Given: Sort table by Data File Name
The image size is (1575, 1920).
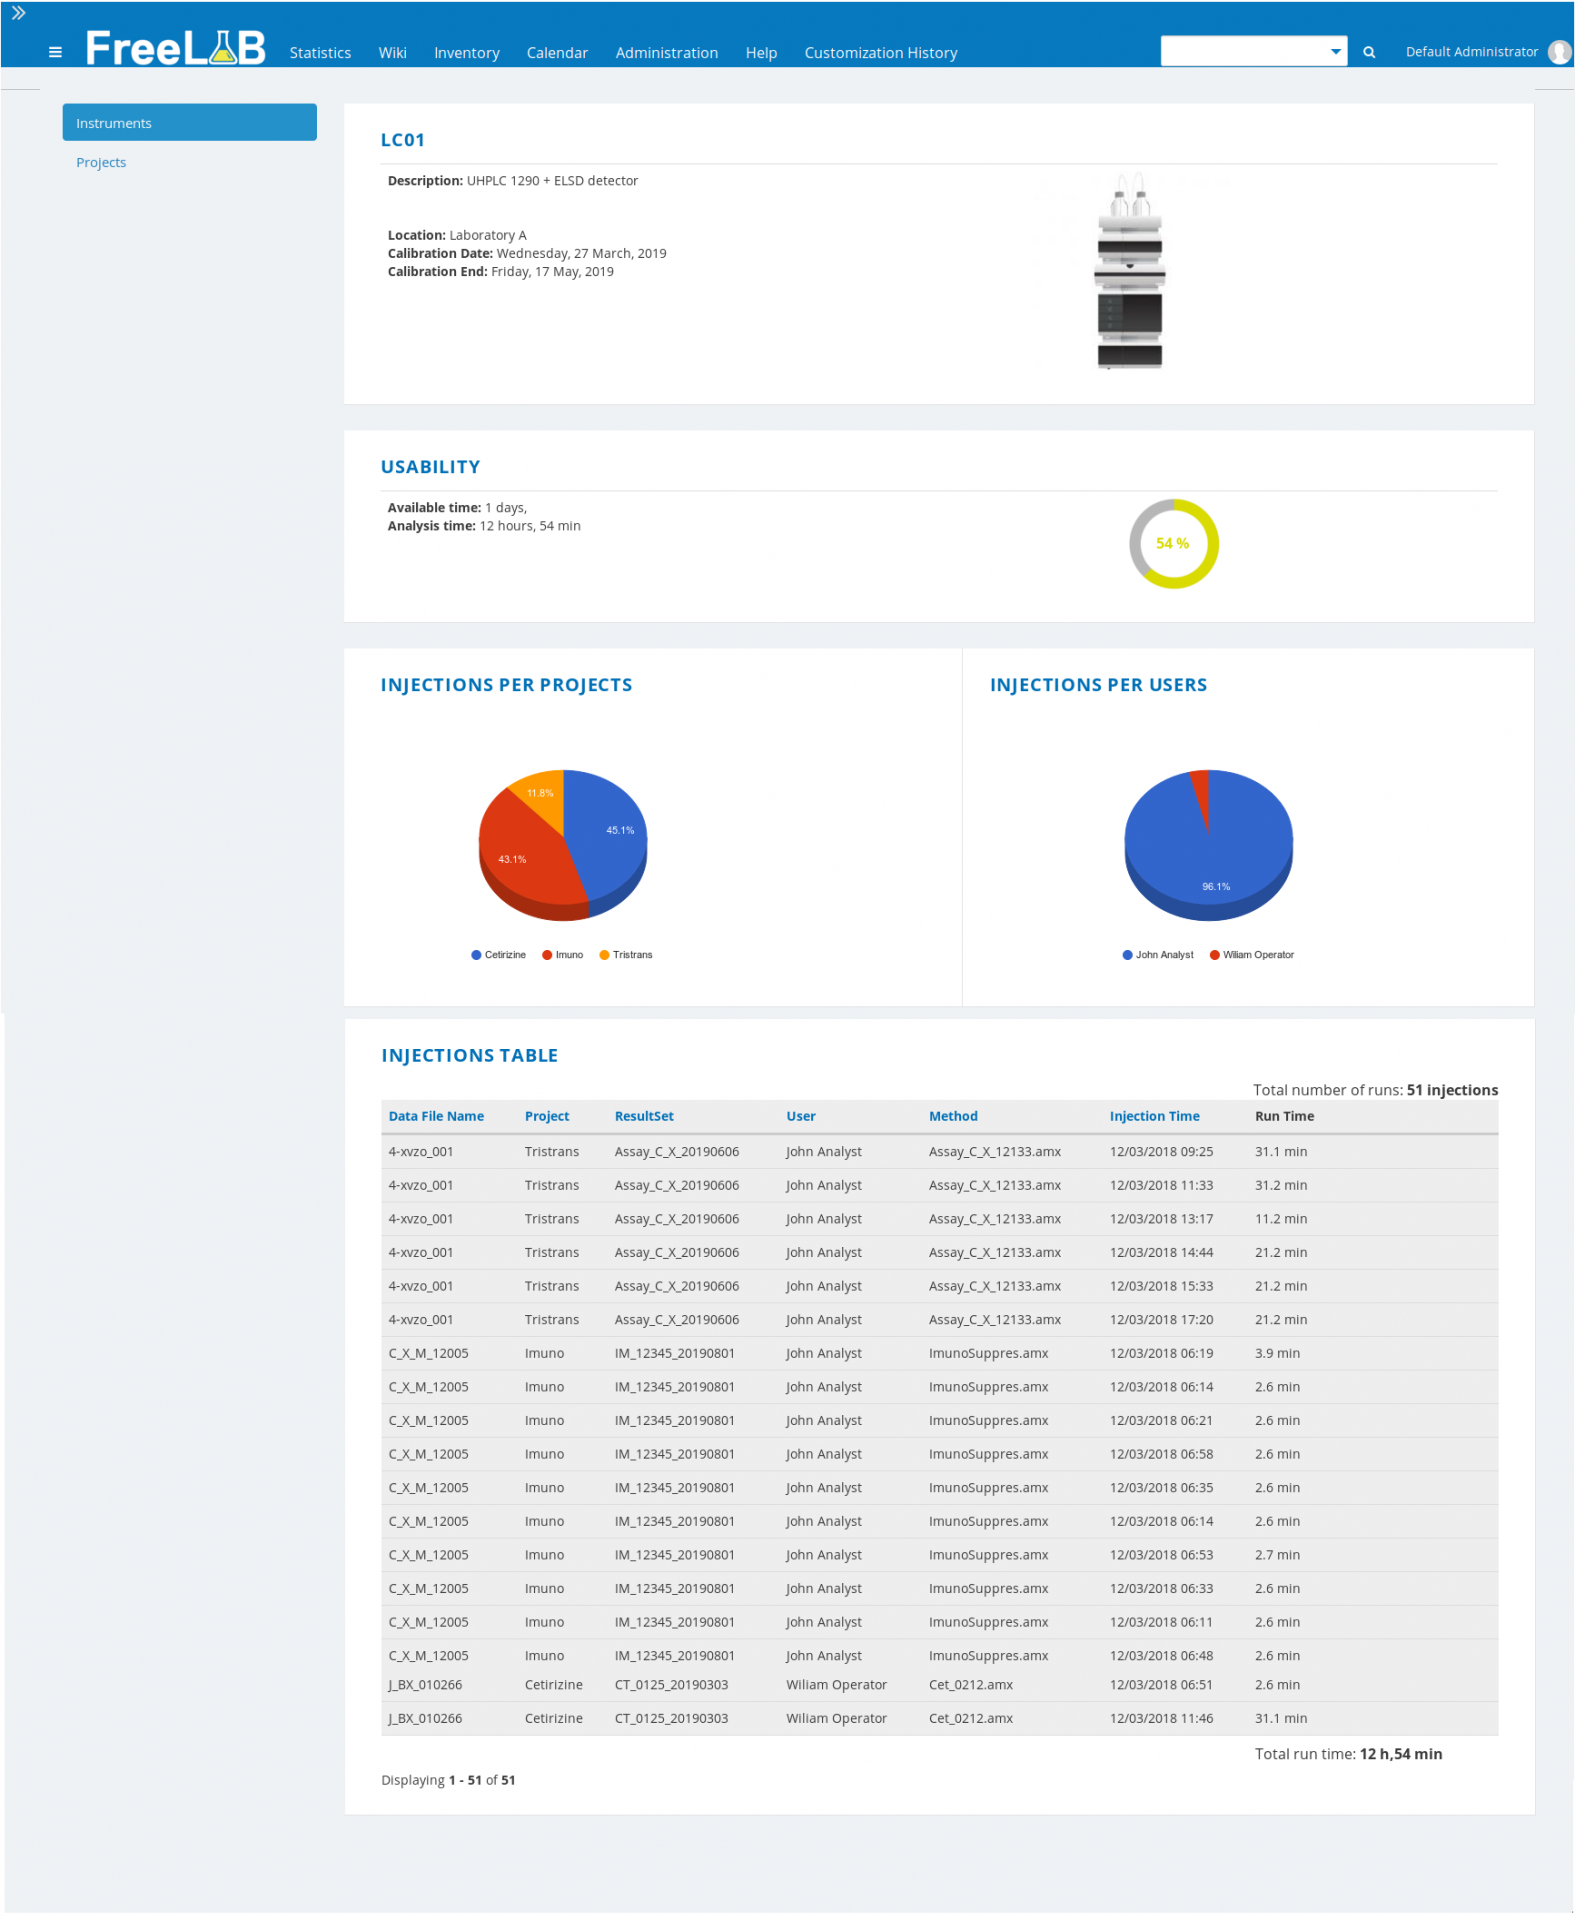Looking at the screenshot, I should [436, 1116].
